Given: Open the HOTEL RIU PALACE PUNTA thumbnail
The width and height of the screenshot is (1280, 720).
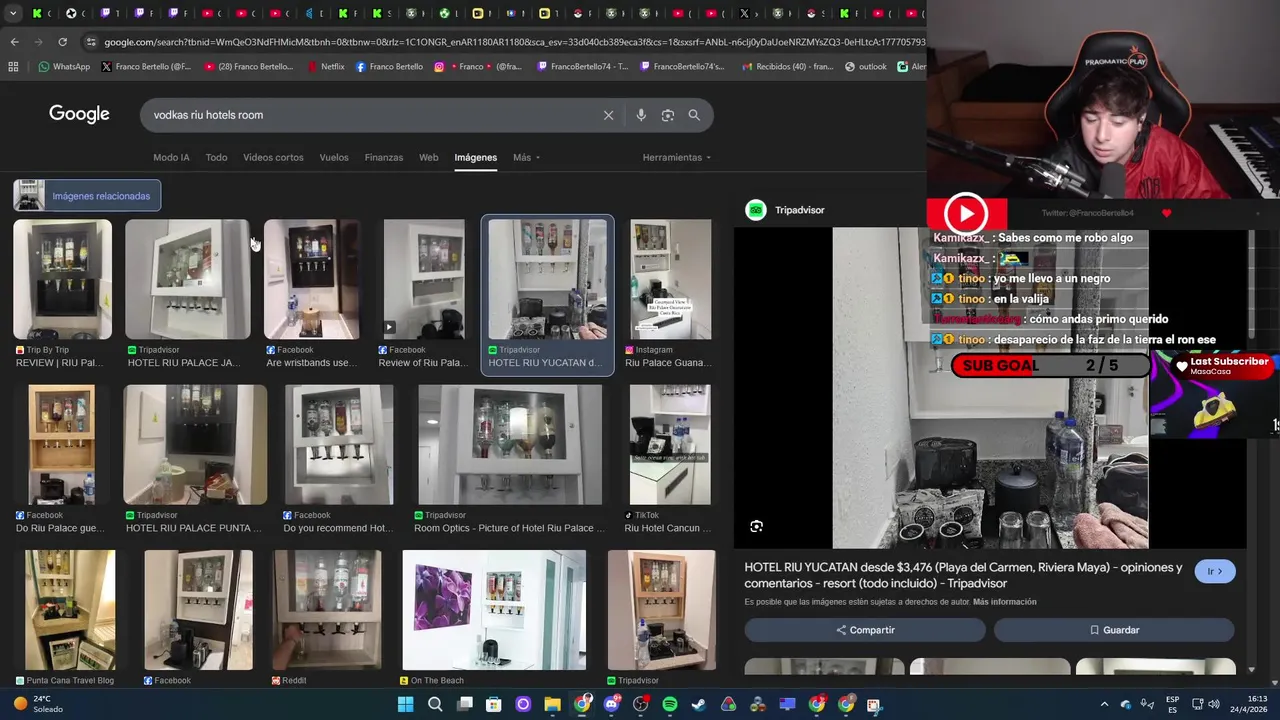Looking at the screenshot, I should (195, 445).
